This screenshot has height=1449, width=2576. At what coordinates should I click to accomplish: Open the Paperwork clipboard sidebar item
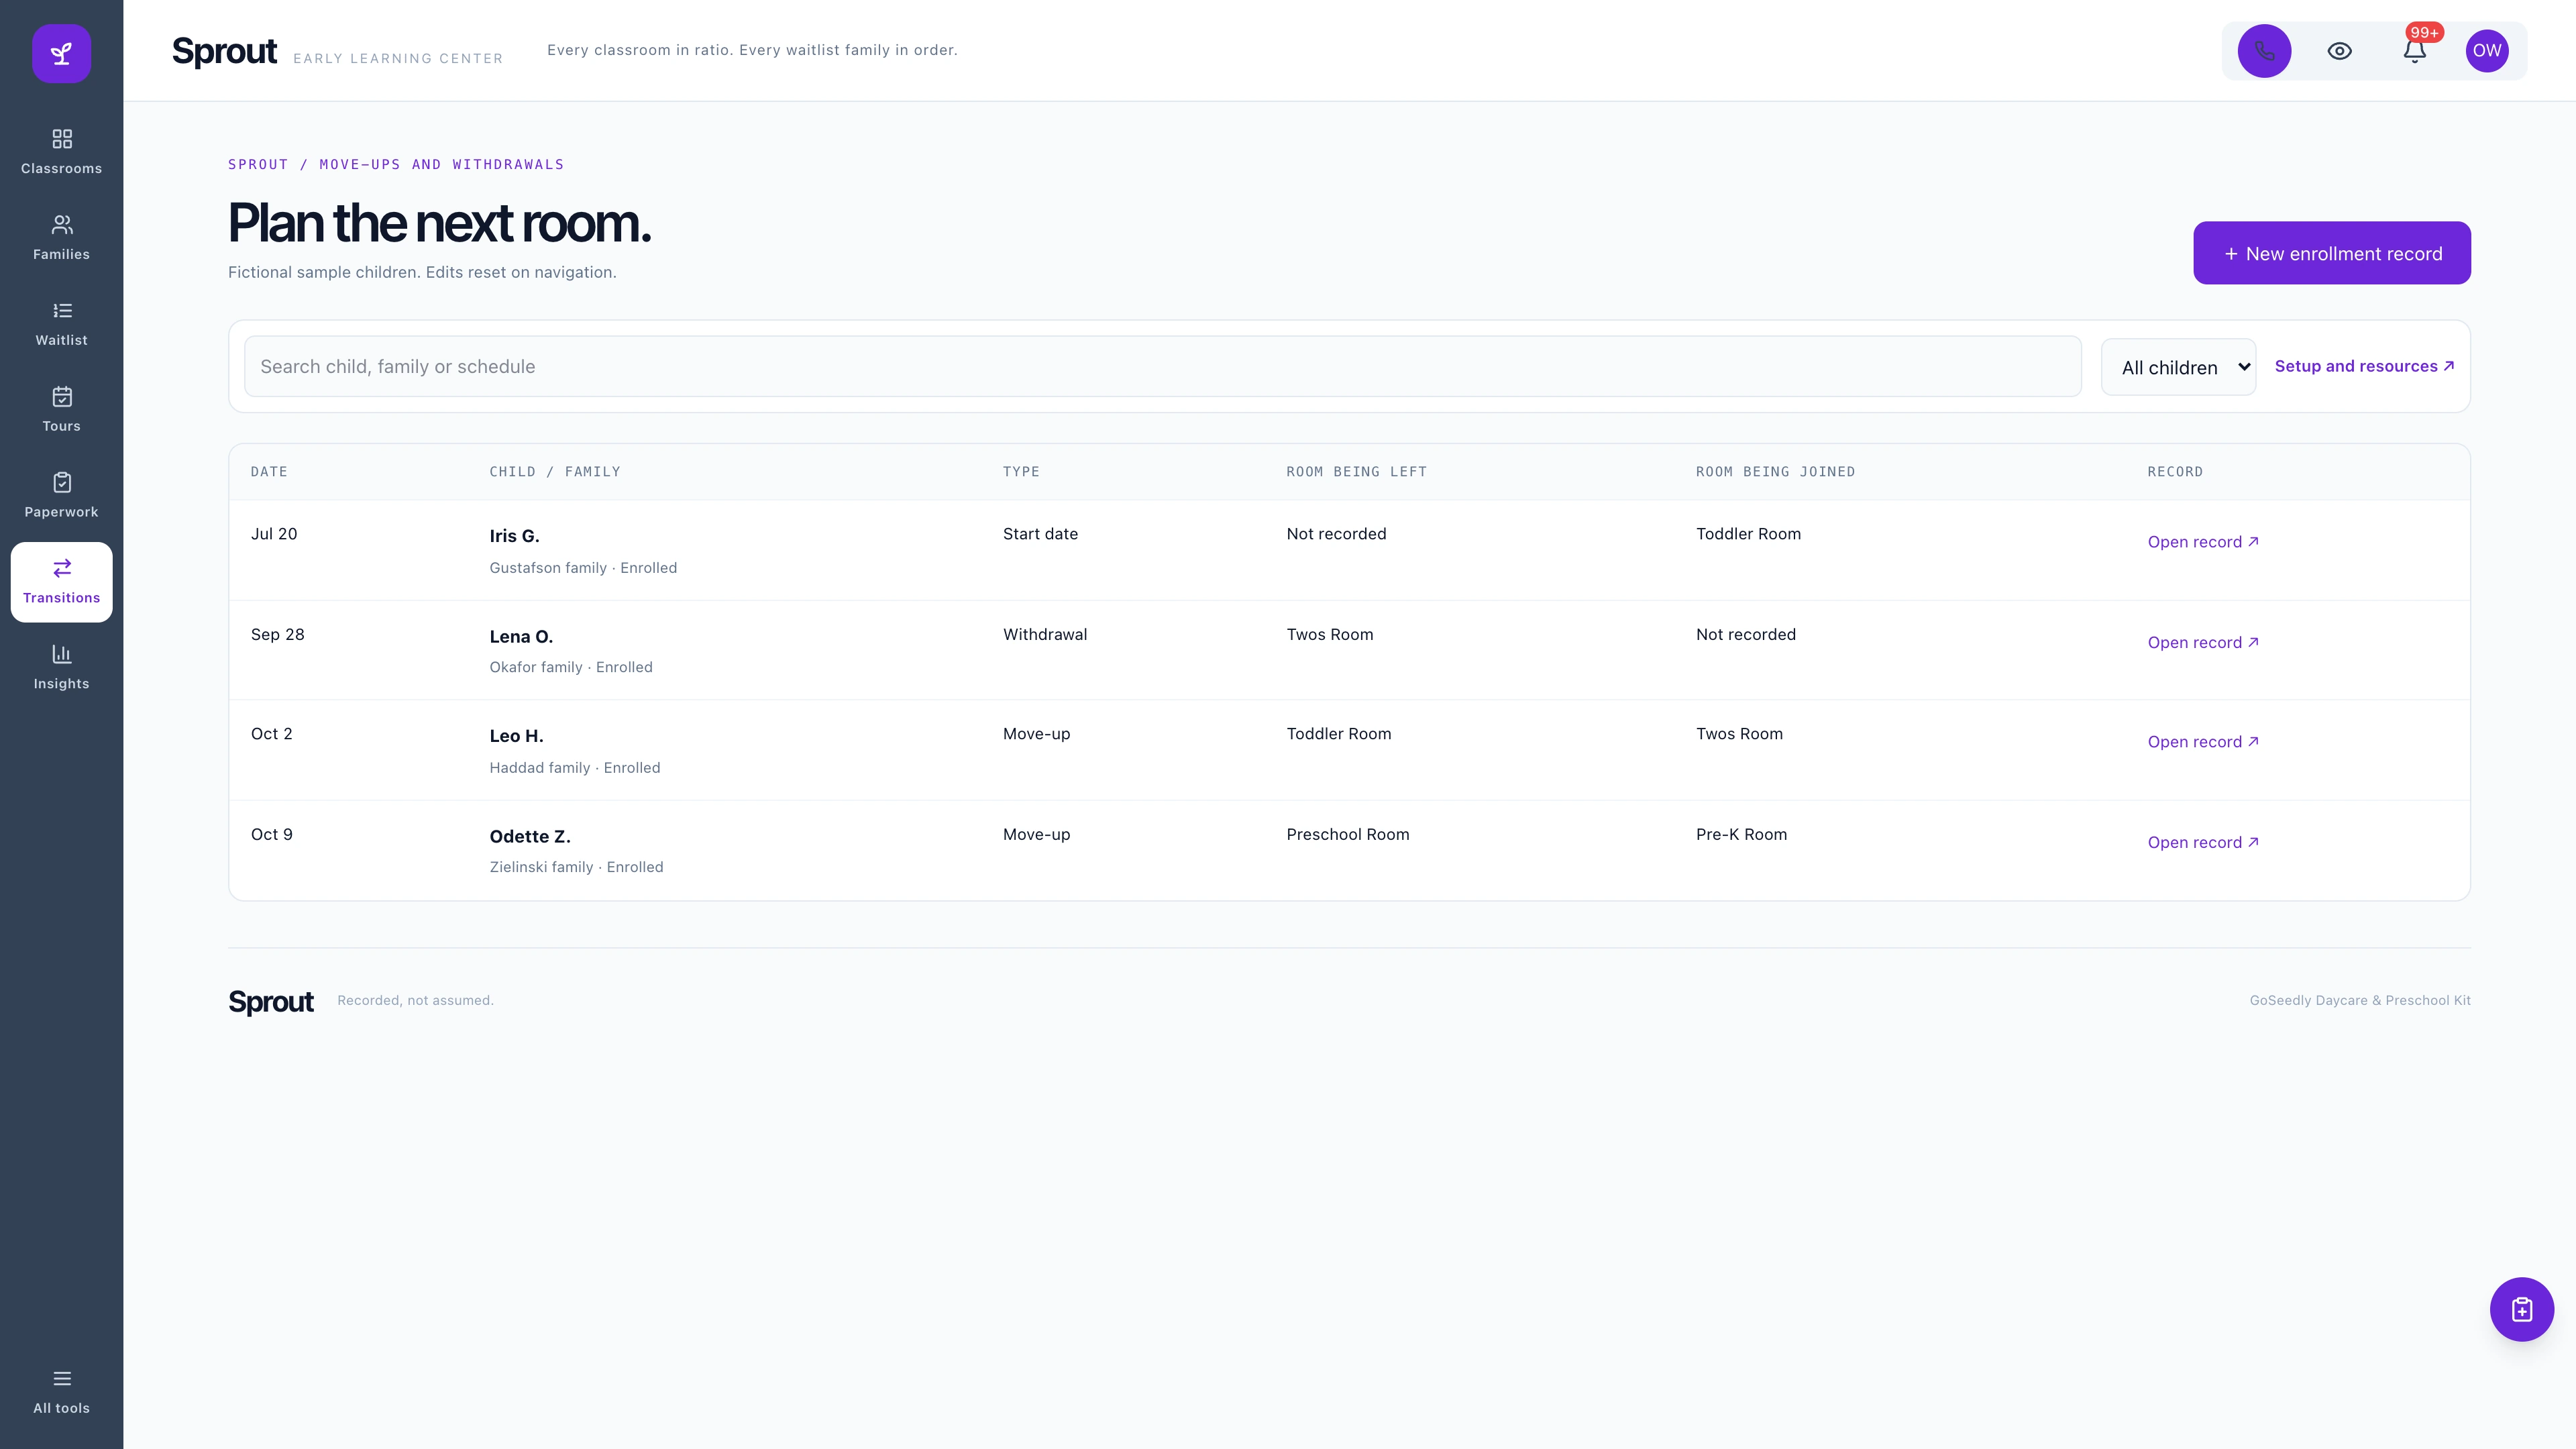[61, 496]
